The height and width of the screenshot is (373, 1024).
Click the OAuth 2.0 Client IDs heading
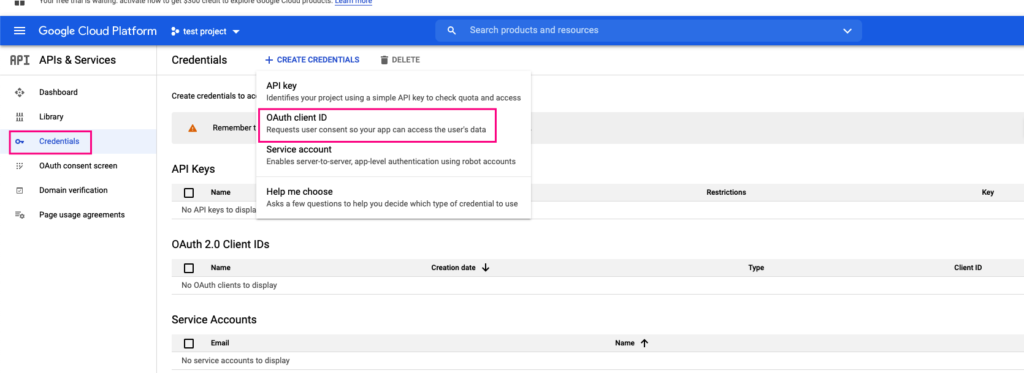coord(220,244)
